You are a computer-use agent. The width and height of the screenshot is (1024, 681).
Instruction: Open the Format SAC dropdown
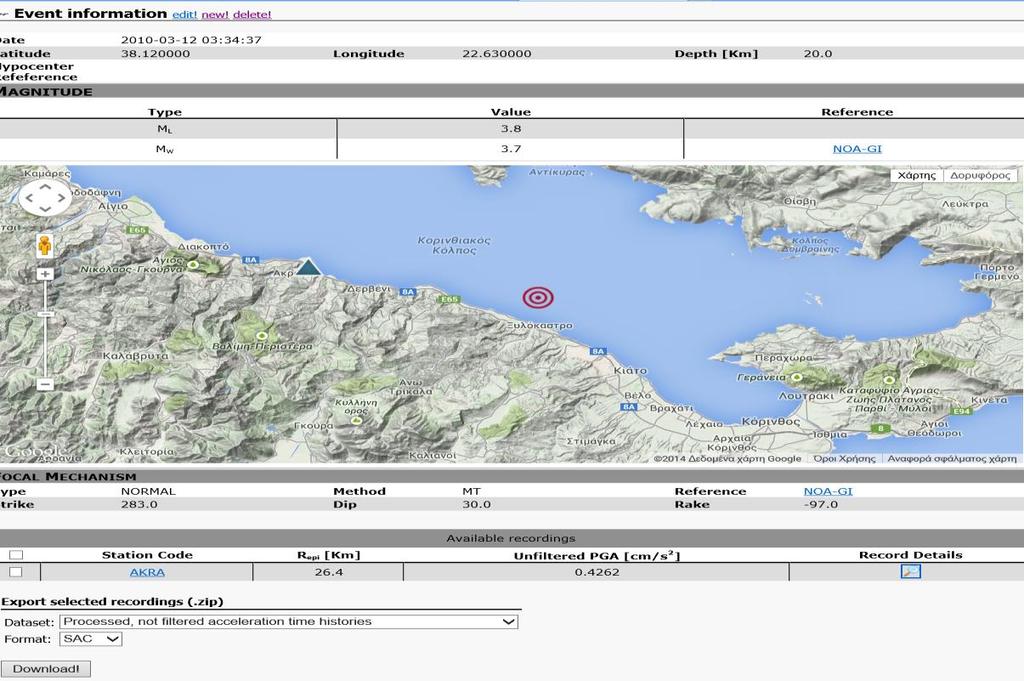(91, 639)
